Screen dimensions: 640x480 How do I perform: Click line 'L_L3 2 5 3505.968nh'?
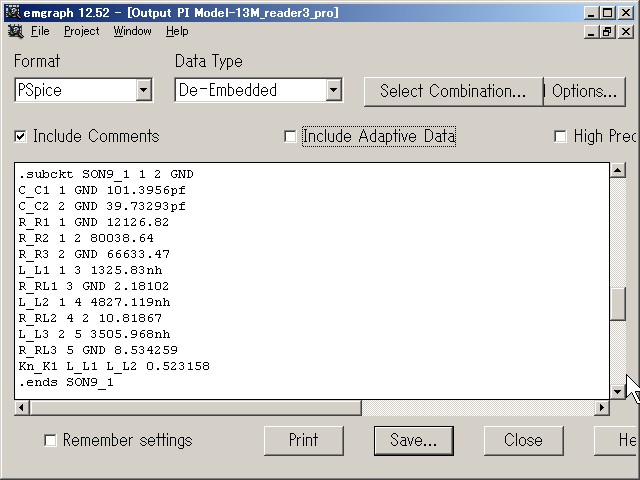pyautogui.click(x=94, y=334)
